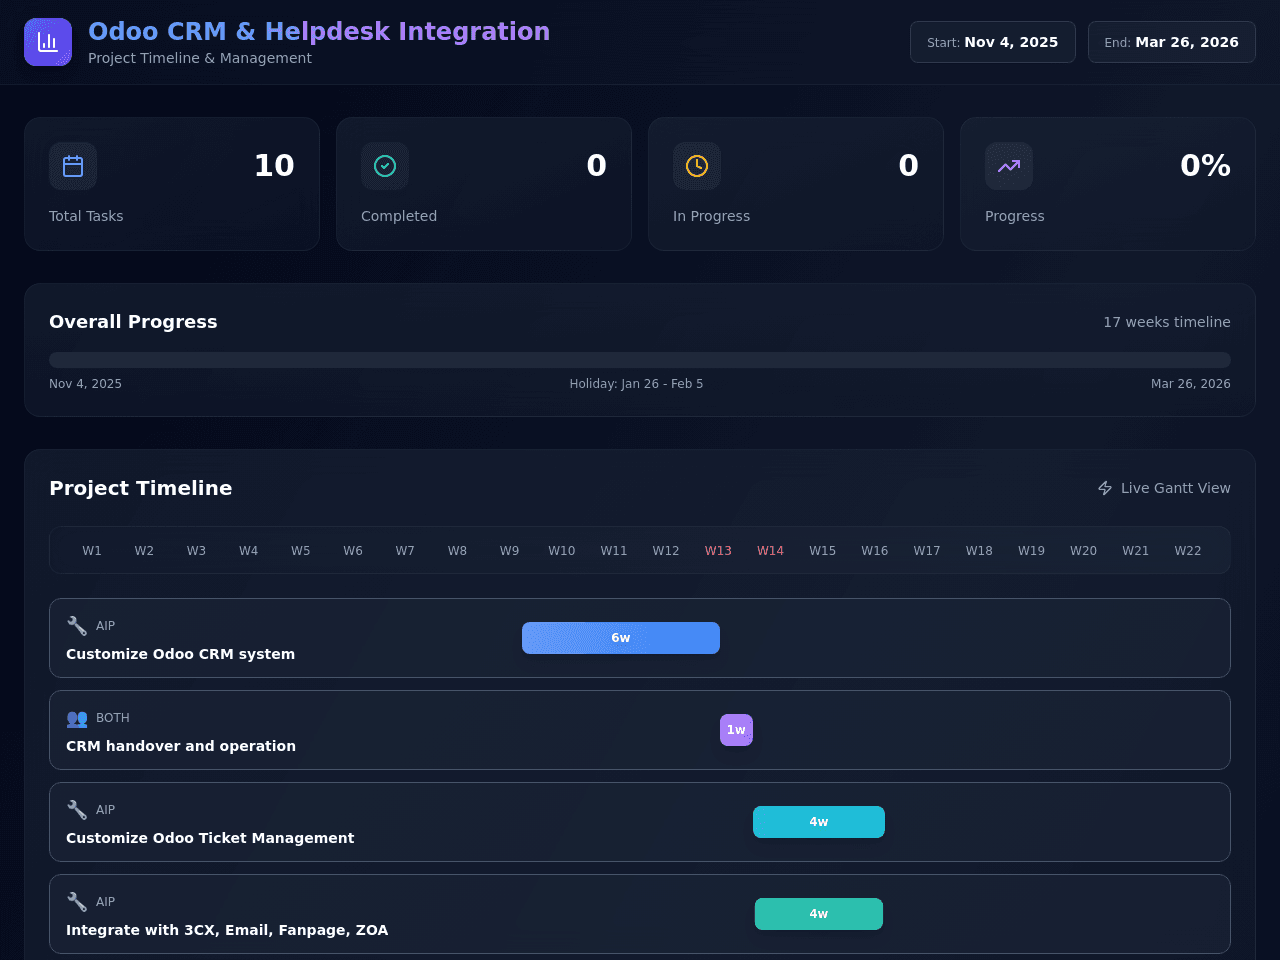Image resolution: width=1280 pixels, height=960 pixels.
Task: Click week W15 in timeline header
Action: tap(823, 551)
